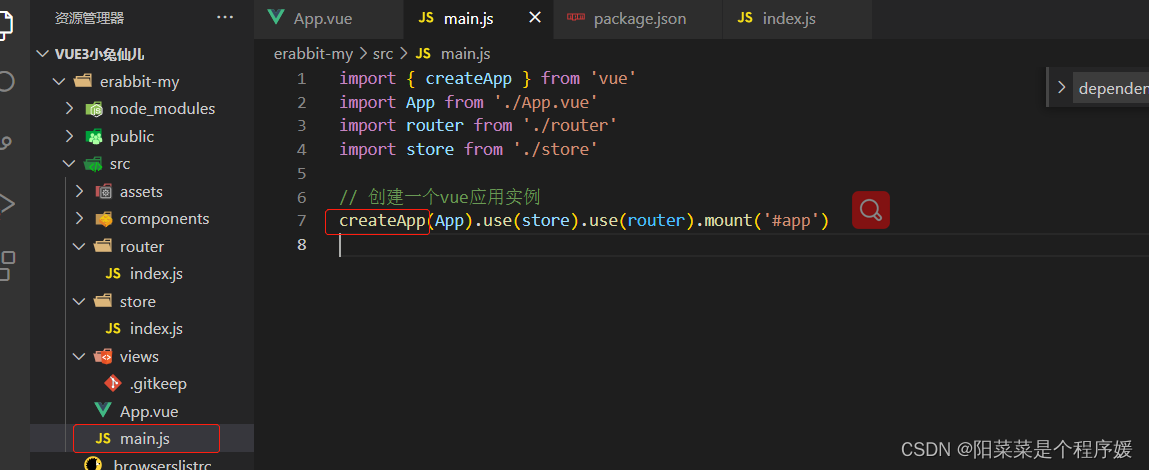Expand the dependencies outline chevron

coord(1061,88)
